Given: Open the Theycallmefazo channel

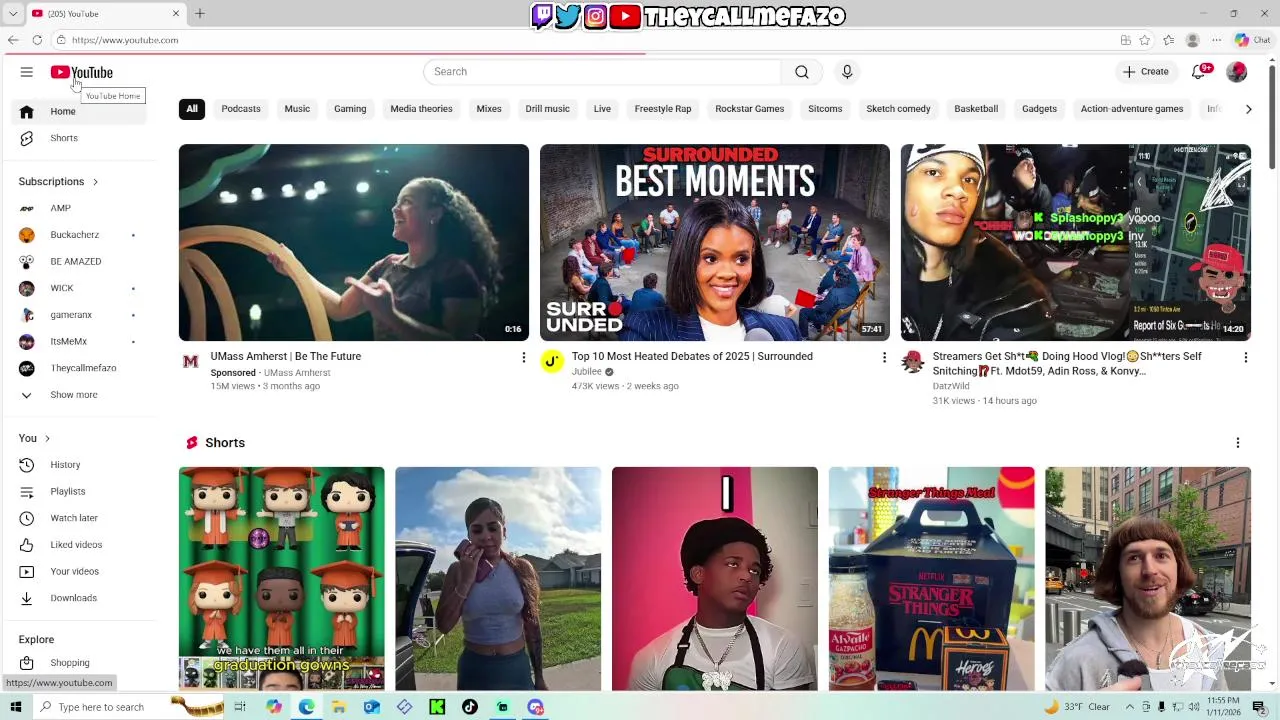Looking at the screenshot, I should 81,368.
